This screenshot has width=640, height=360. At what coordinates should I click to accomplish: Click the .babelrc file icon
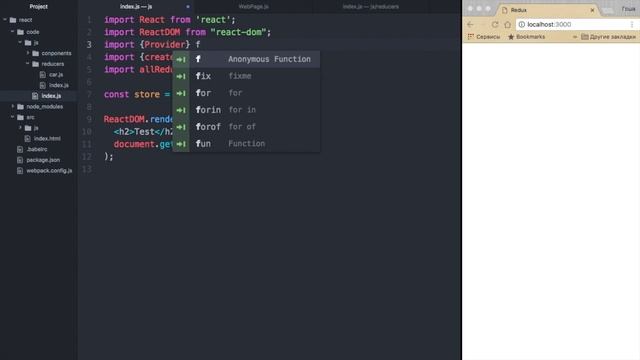[x=20, y=149]
